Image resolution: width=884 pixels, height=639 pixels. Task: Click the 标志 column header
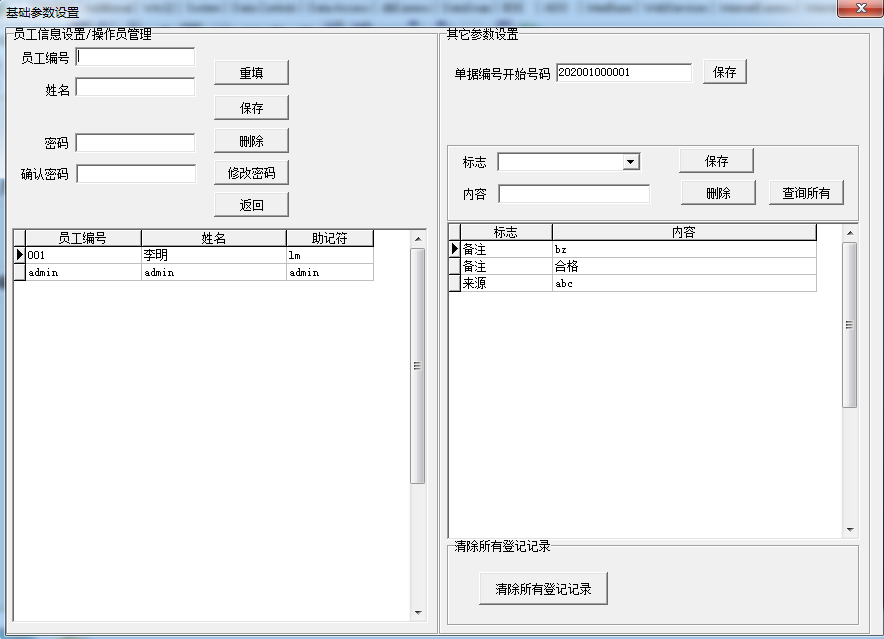tap(506, 232)
